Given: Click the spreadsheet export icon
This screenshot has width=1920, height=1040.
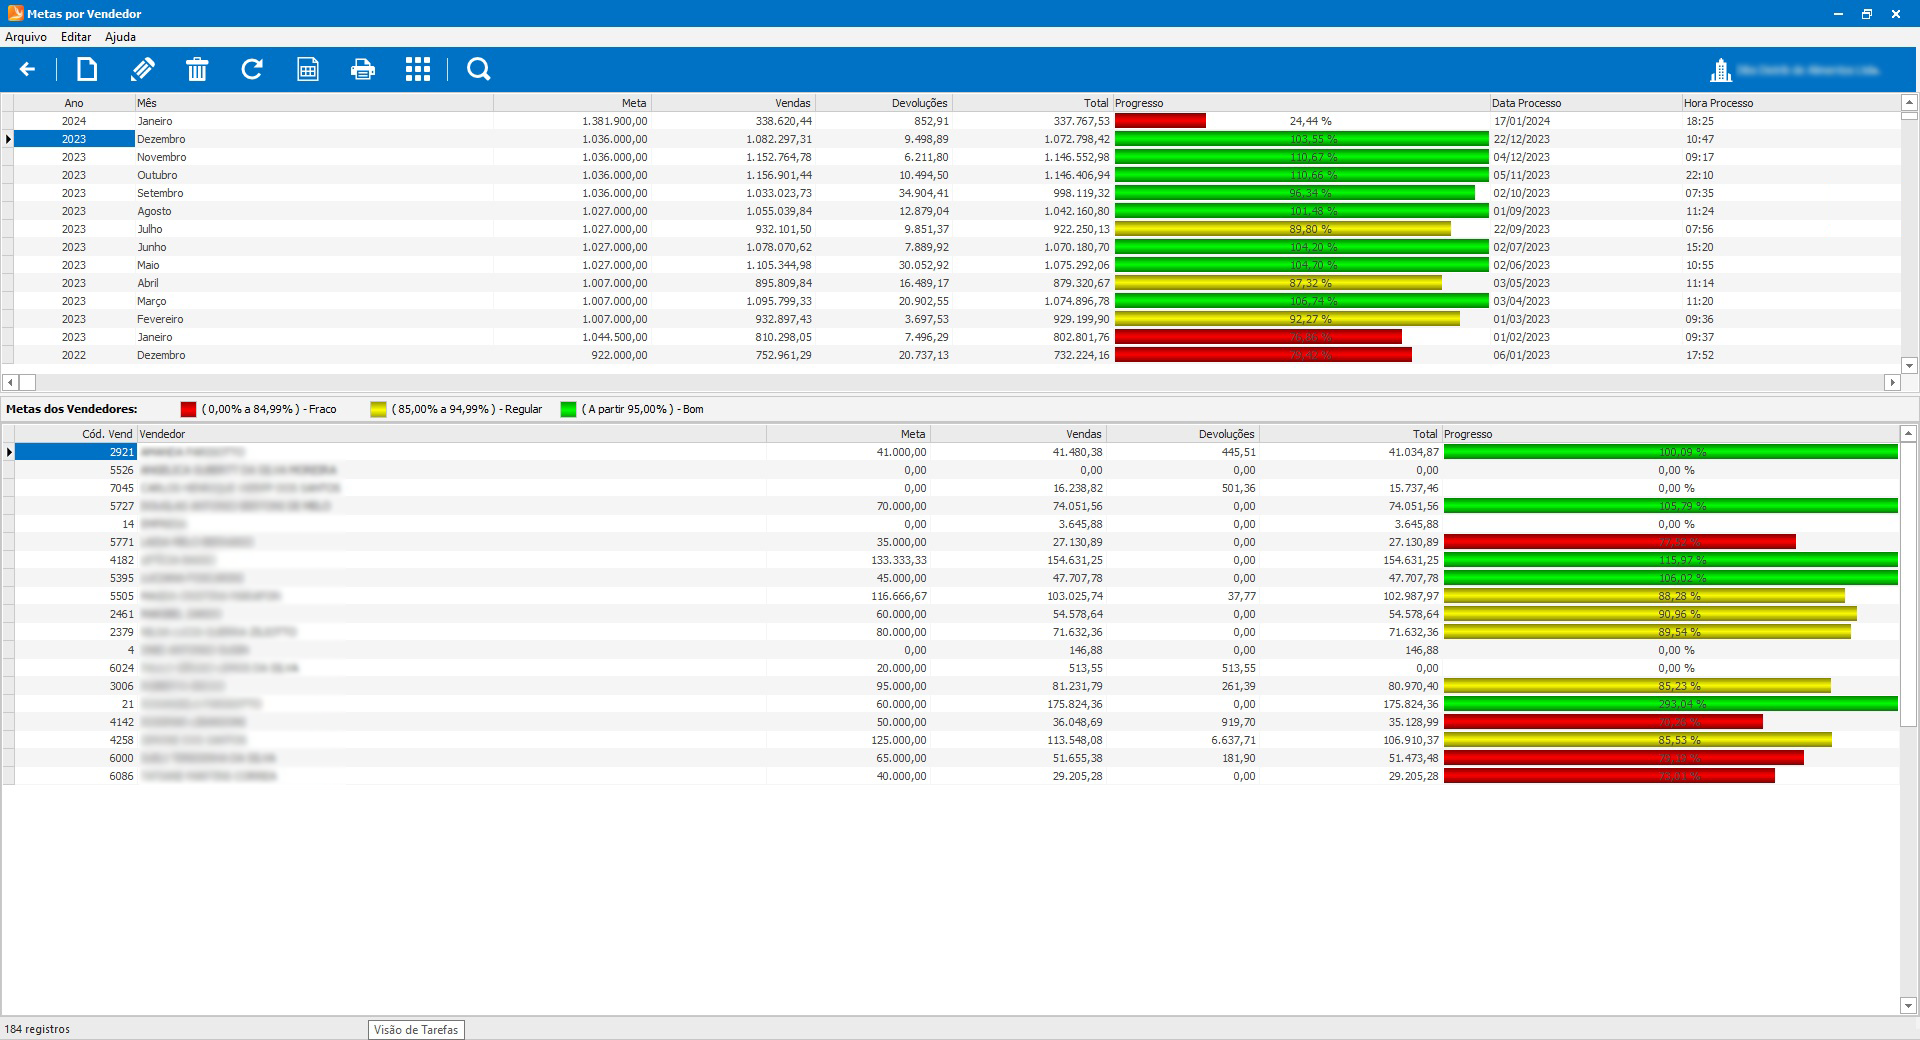Looking at the screenshot, I should click(308, 69).
